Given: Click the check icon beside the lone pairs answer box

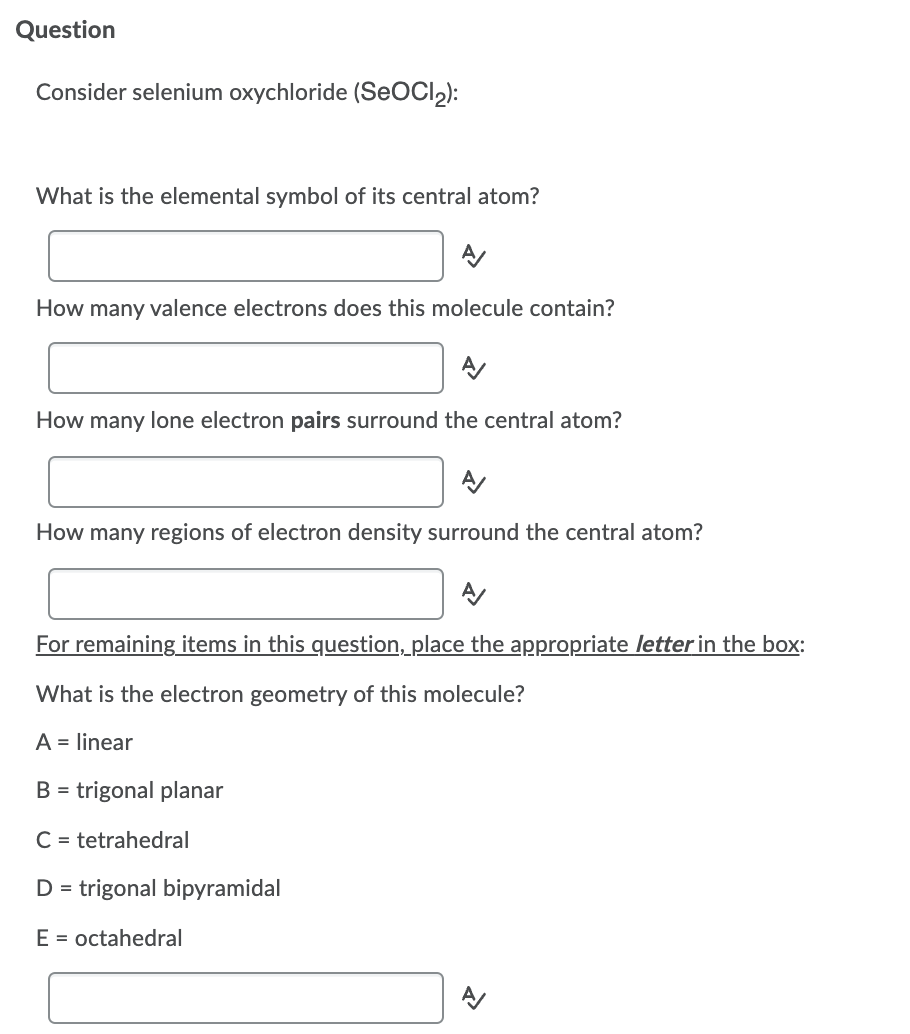Looking at the screenshot, I should pyautogui.click(x=474, y=482).
